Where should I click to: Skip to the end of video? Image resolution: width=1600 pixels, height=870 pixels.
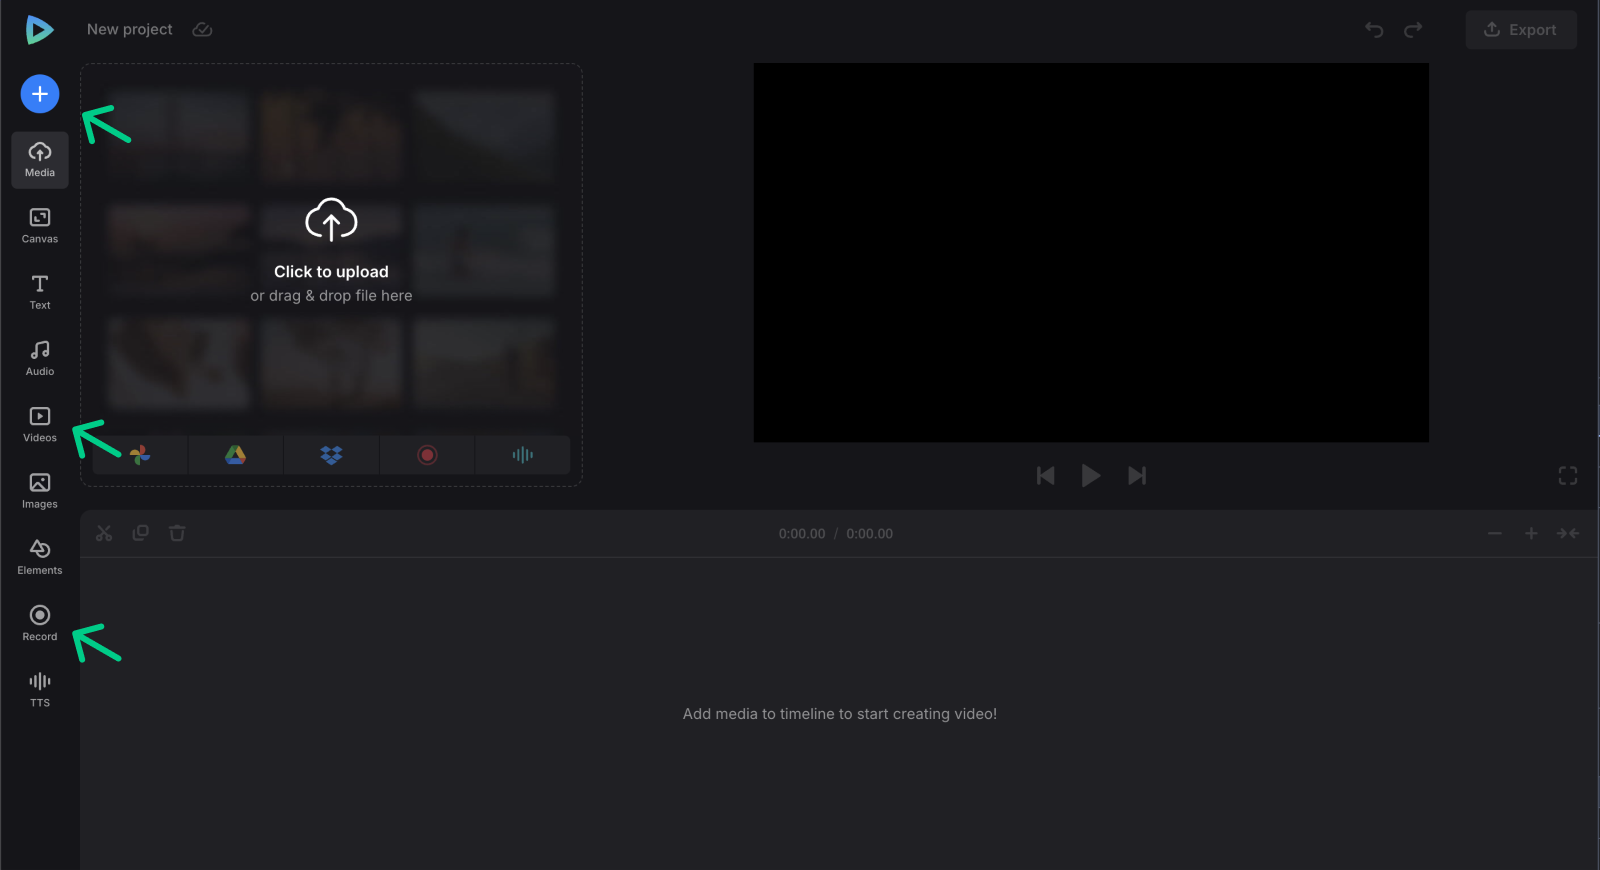(1137, 476)
